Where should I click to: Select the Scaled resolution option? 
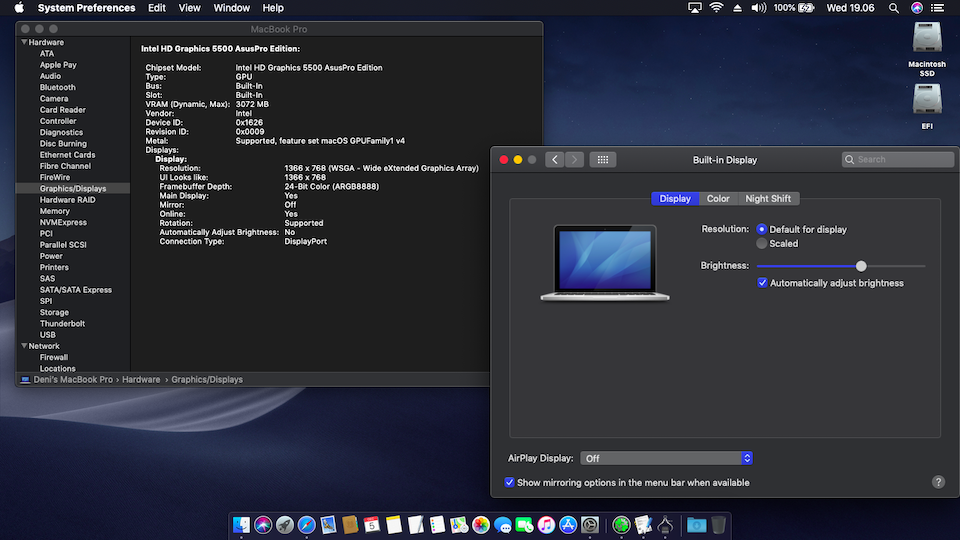pos(762,243)
